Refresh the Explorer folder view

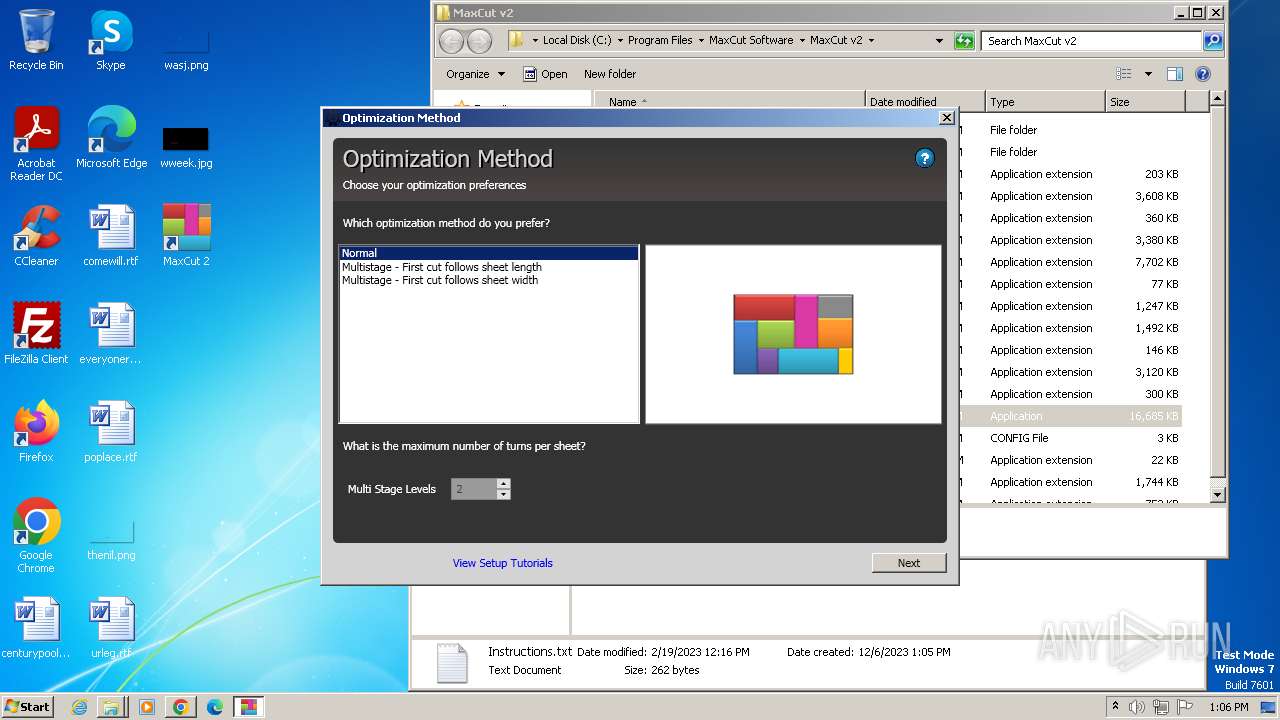click(x=964, y=41)
